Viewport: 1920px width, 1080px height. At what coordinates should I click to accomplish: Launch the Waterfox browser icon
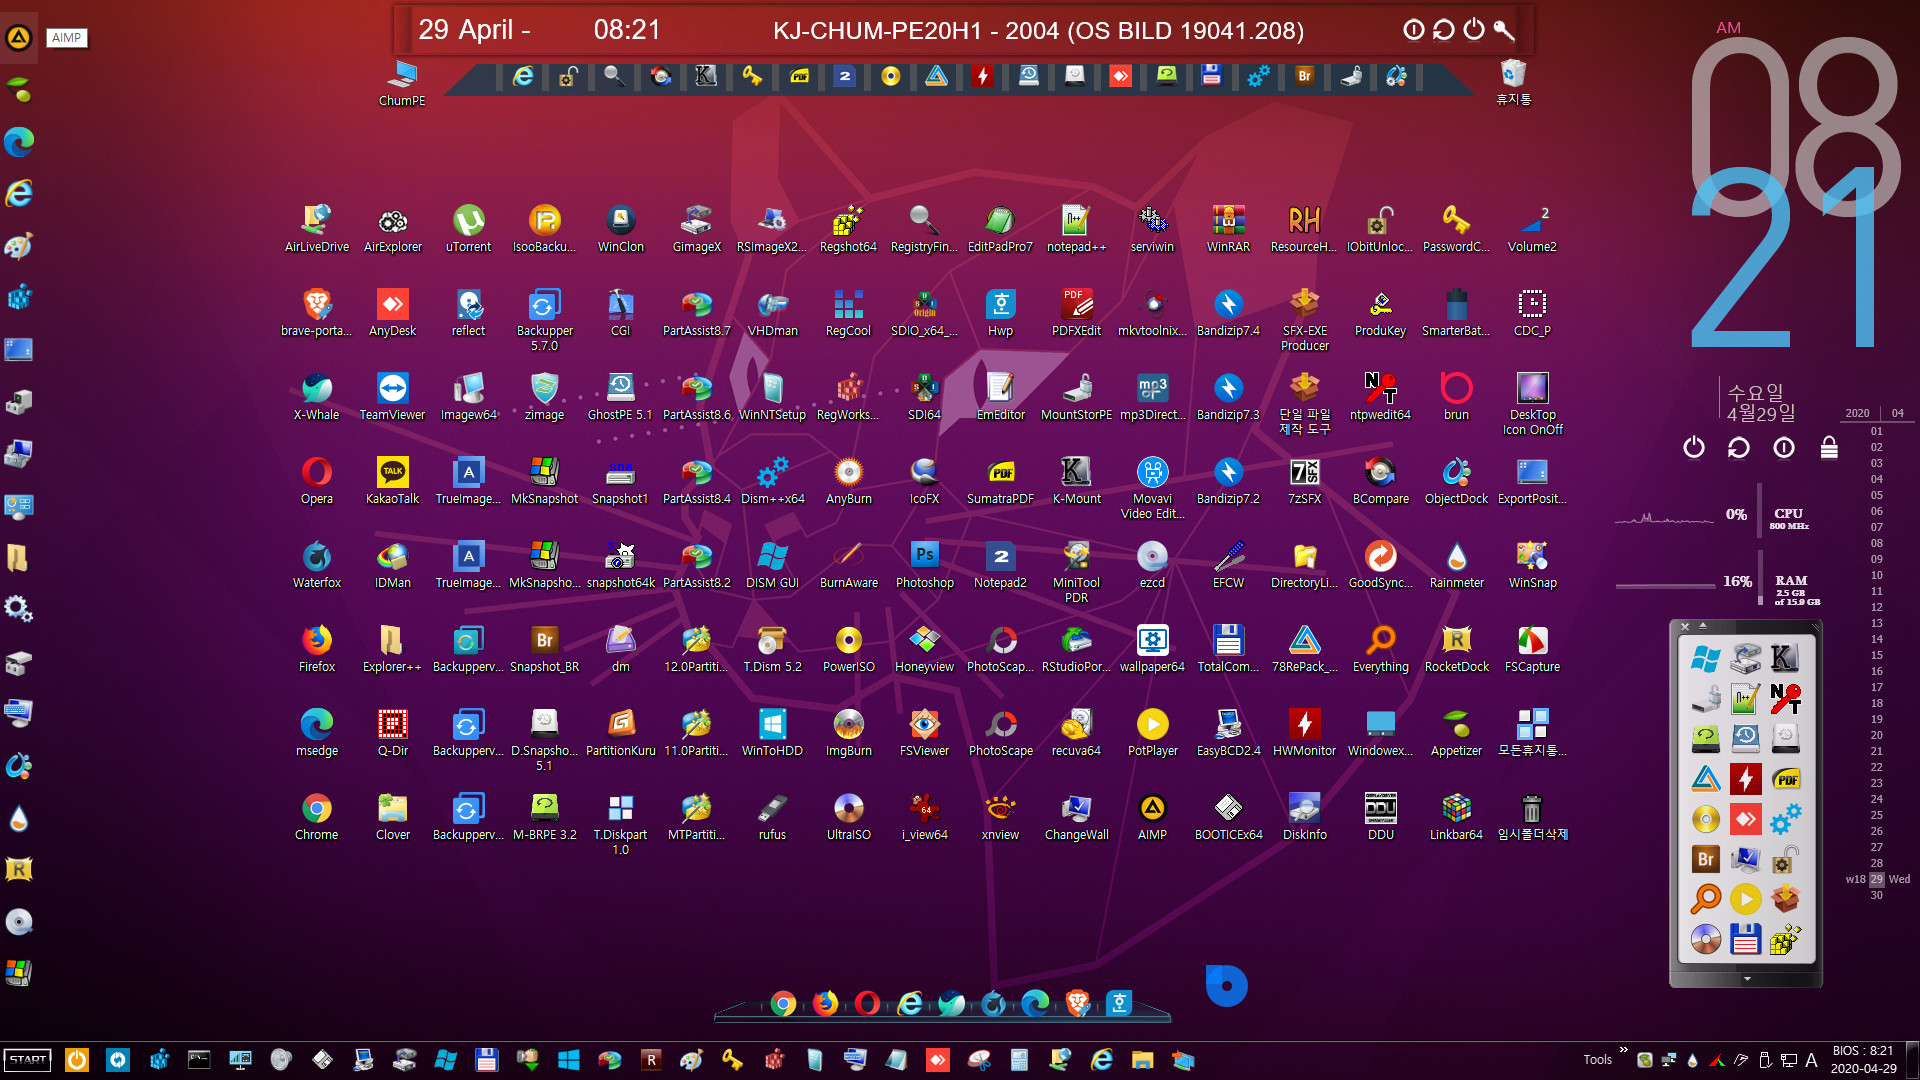317,564
